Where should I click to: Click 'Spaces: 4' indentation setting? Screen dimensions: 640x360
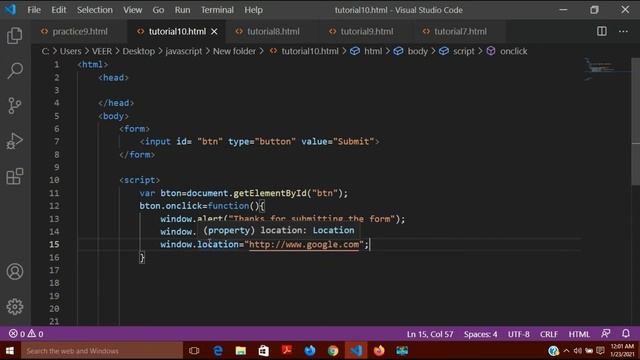480,334
